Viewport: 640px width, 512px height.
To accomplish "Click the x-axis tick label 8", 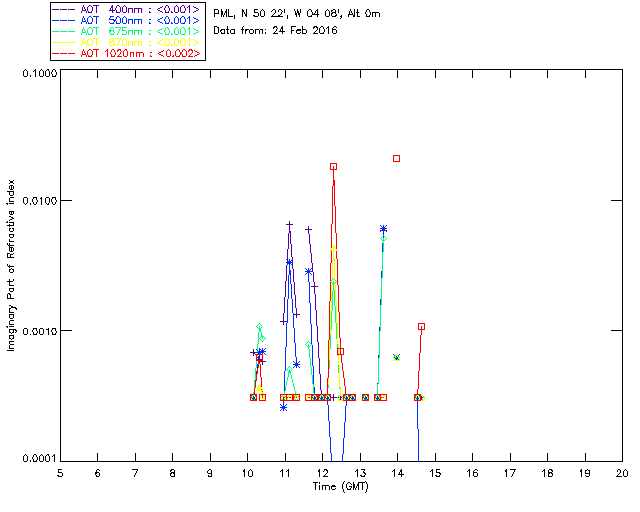I will tap(173, 473).
